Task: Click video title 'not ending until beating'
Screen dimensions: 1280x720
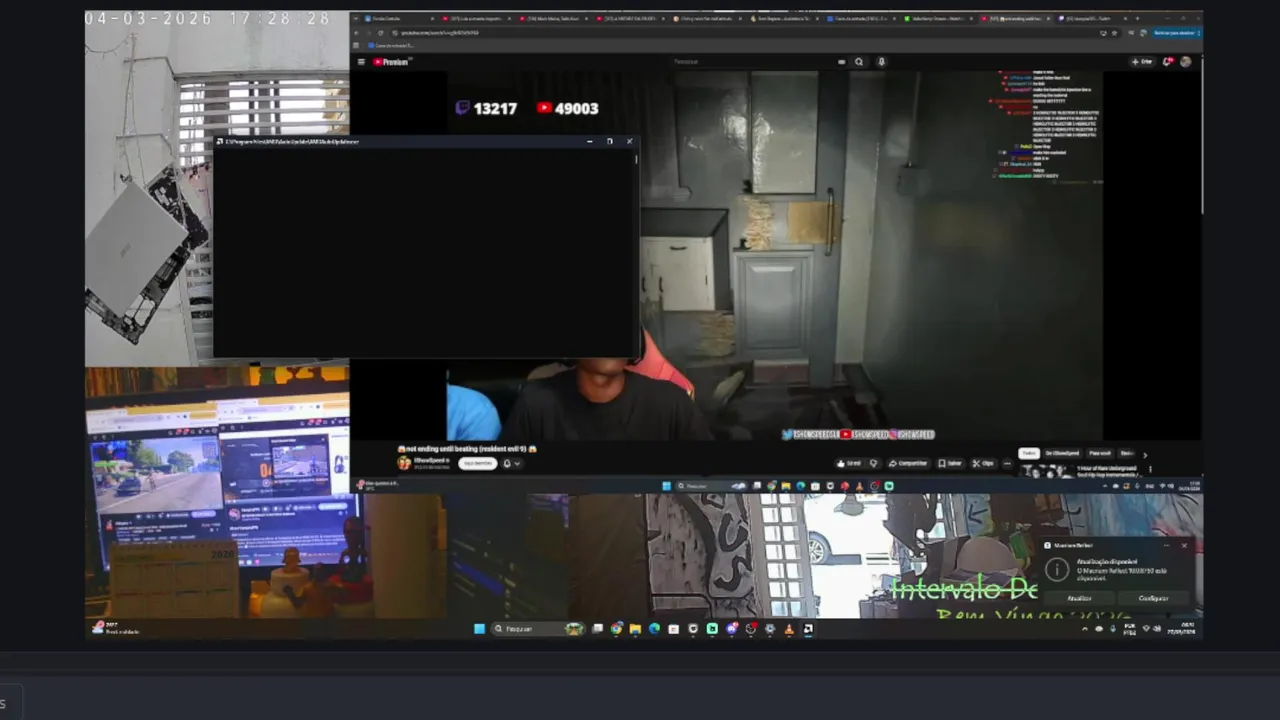Action: click(x=467, y=449)
